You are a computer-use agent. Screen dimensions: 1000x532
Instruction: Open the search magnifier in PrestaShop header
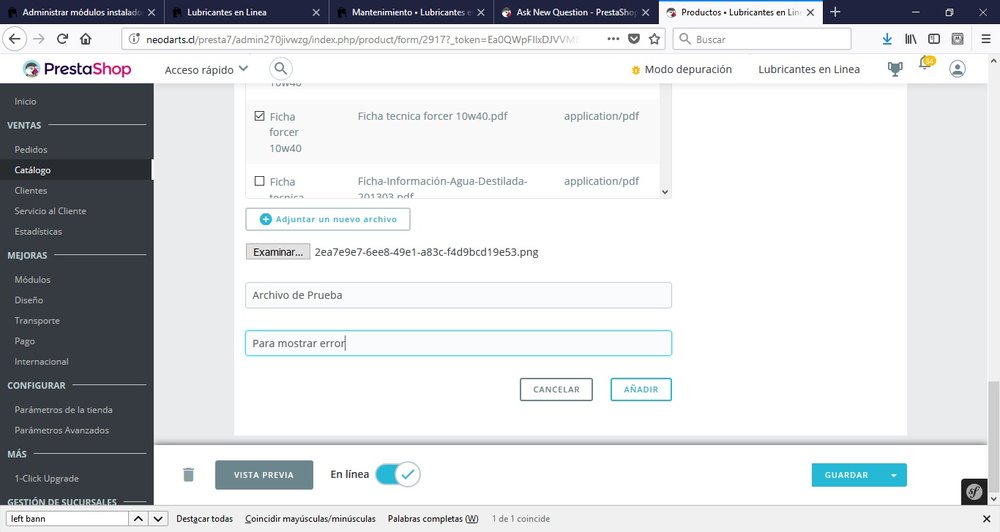(x=281, y=68)
